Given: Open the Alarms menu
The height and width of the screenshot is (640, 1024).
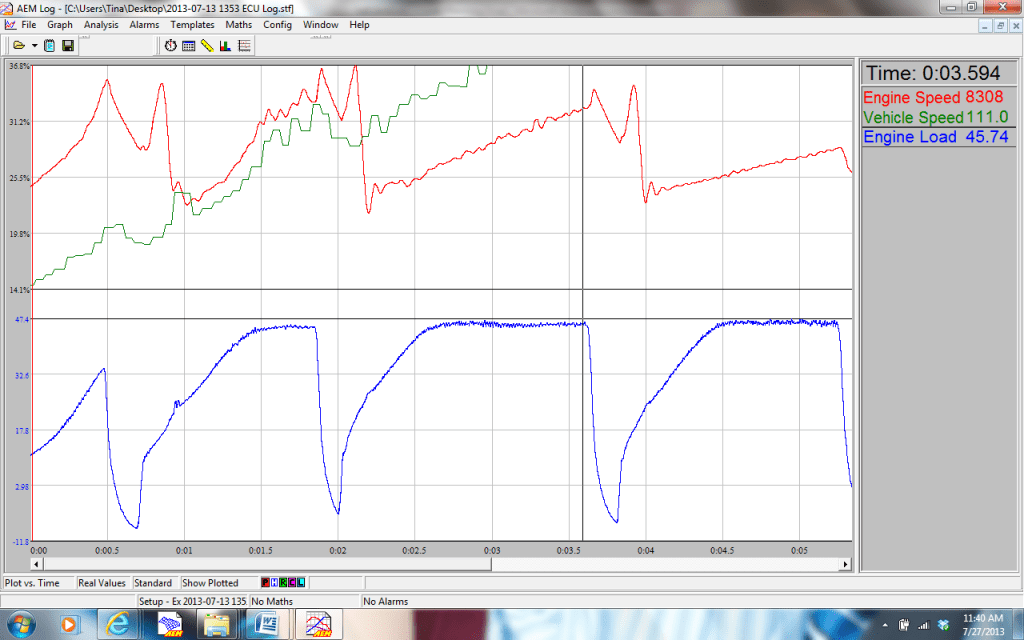Looking at the screenshot, I should pos(144,25).
